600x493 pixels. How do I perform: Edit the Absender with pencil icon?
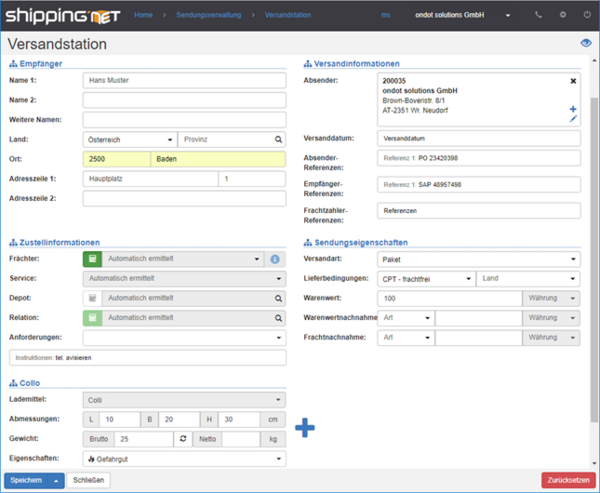(573, 119)
